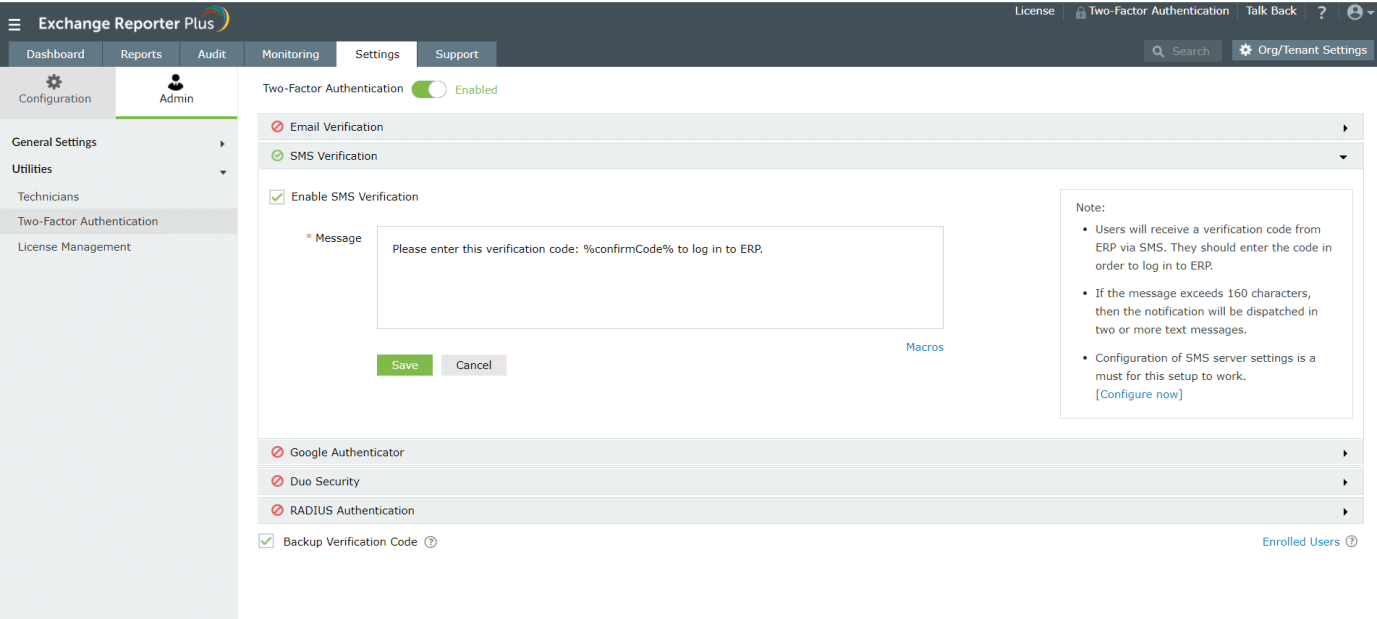
Task: Collapse Utilities sidebar arrow
Action: pyautogui.click(x=223, y=172)
